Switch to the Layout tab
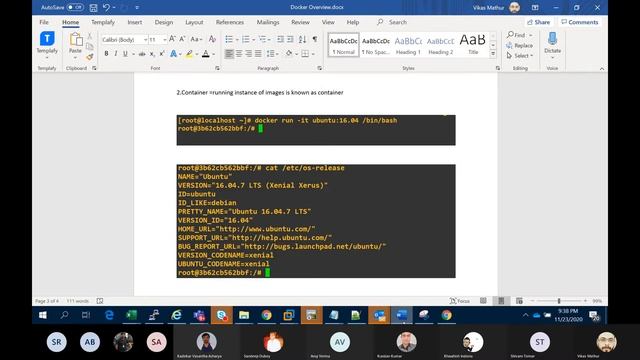640x360 pixels. (x=194, y=22)
